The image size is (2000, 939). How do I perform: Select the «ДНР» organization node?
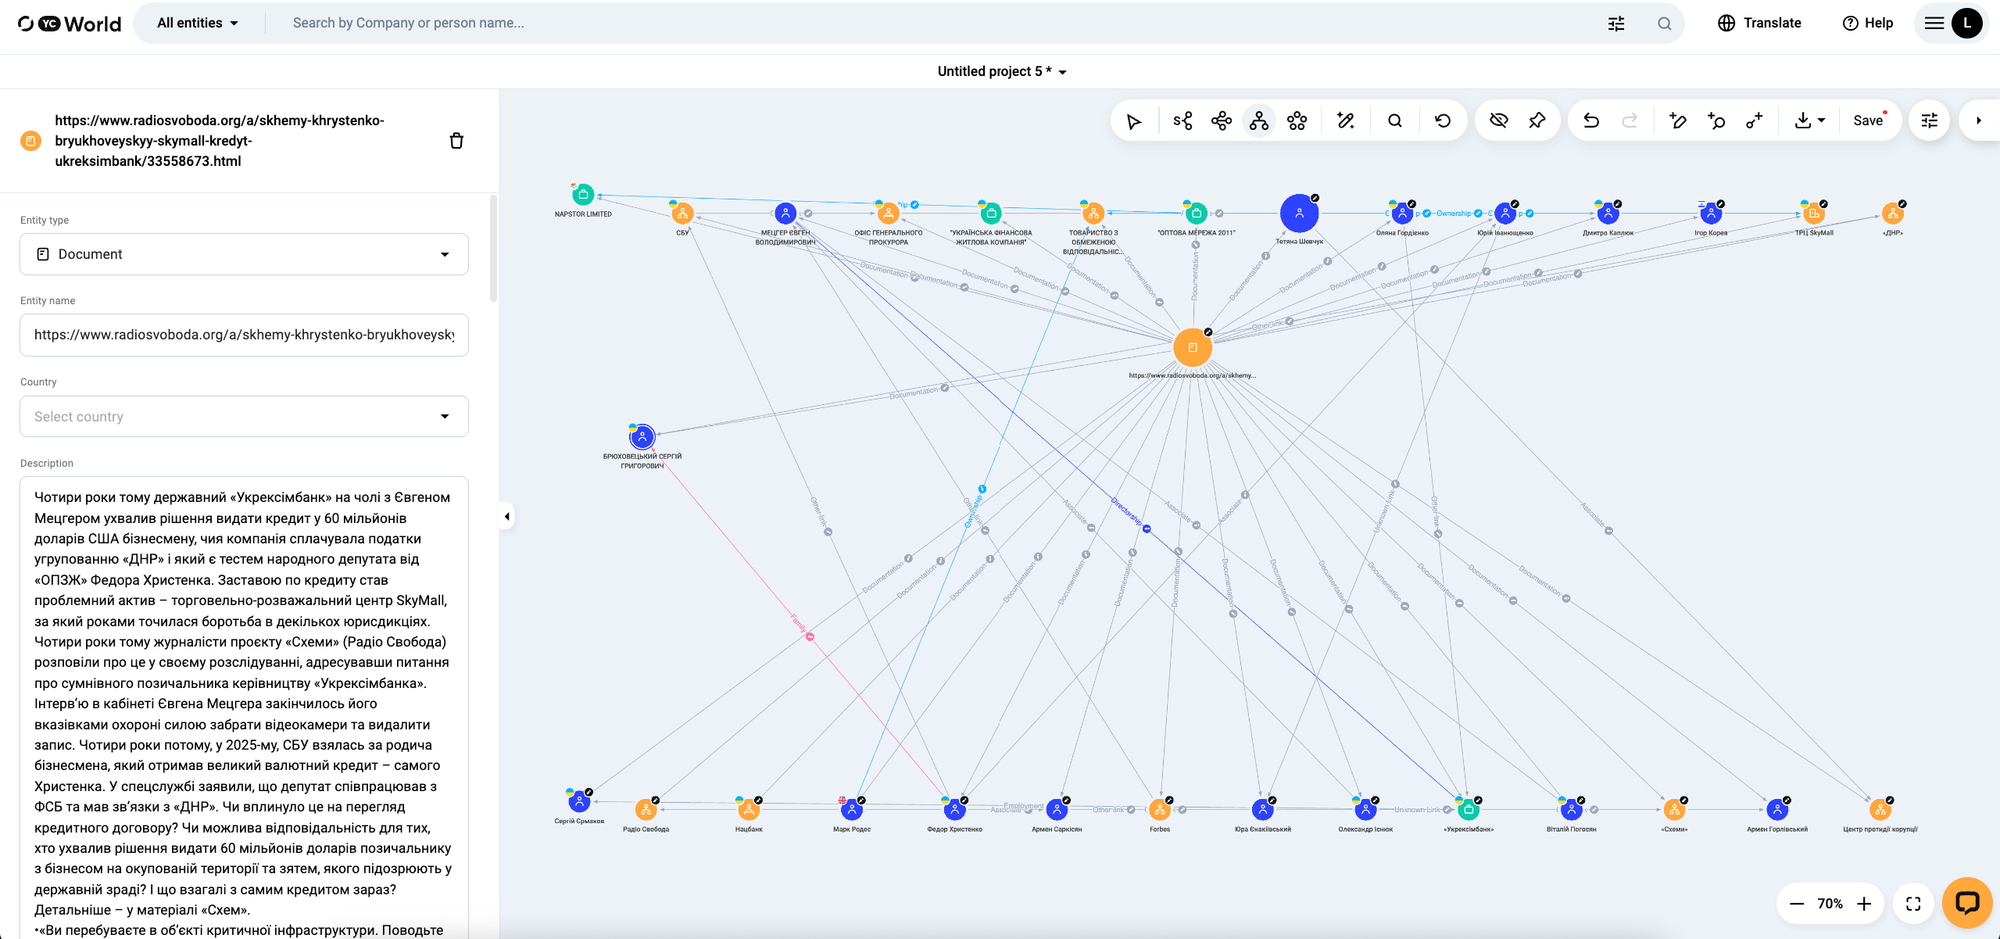pyautogui.click(x=1893, y=213)
